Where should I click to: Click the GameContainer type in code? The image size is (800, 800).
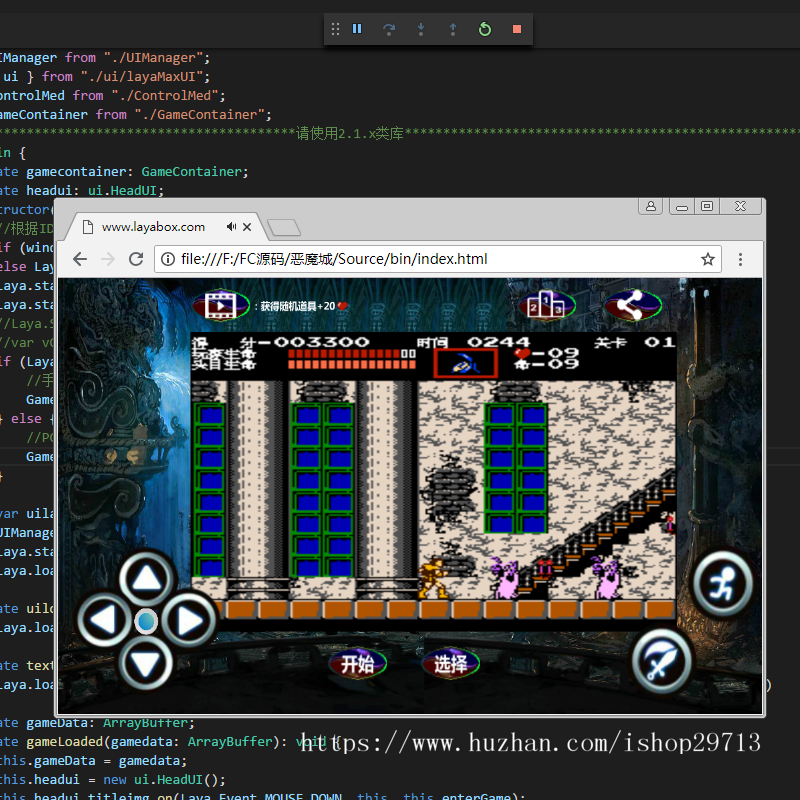click(191, 171)
